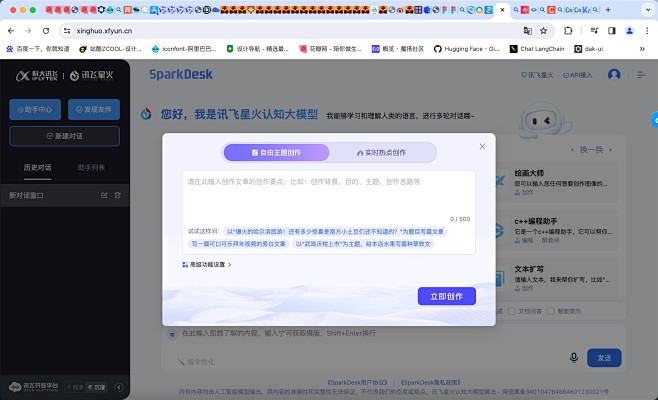The width and height of the screenshot is (658, 400).
Task: Click the right arrow beside 换一换
Action: point(610,150)
